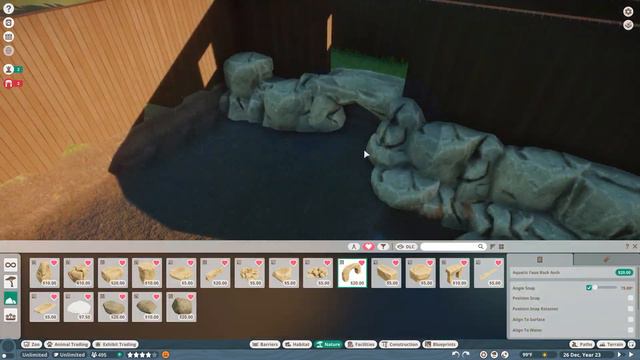
Task: Toggle the pink heart favorites filter
Action: (x=368, y=247)
